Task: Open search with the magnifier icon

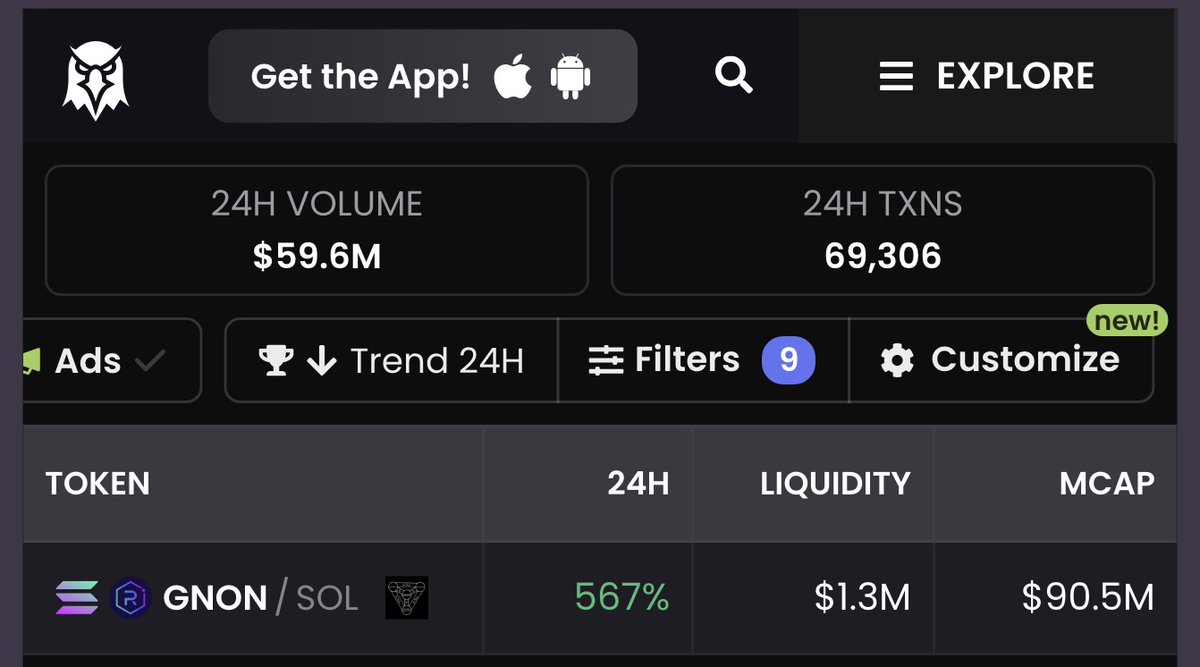Action: tap(734, 75)
